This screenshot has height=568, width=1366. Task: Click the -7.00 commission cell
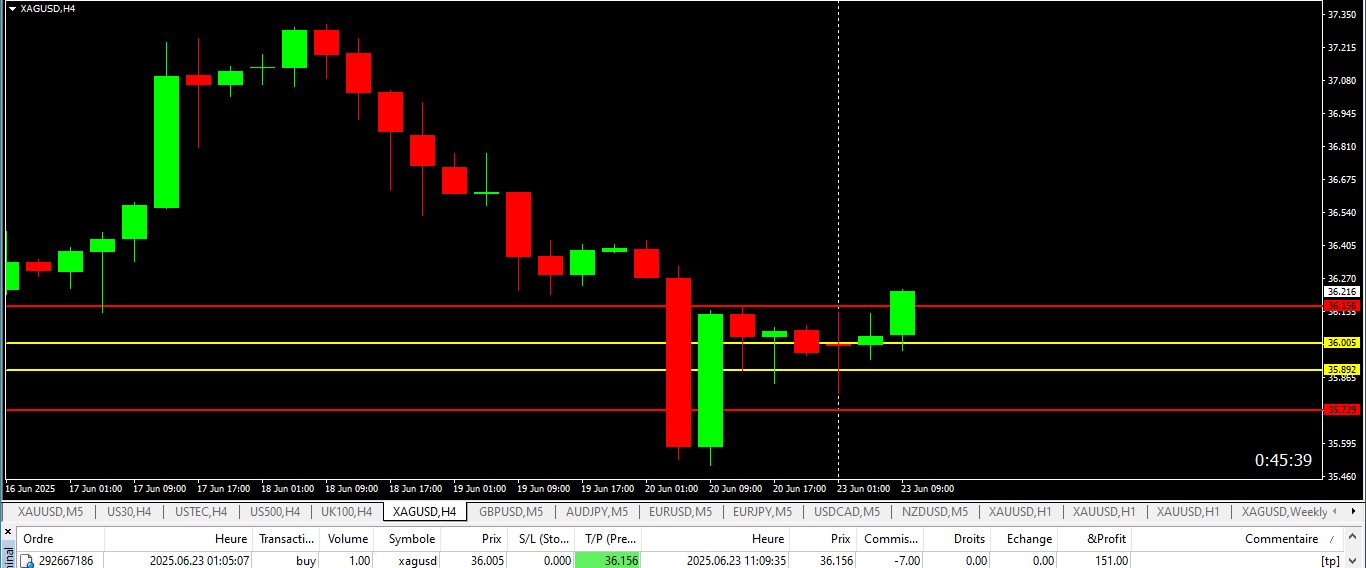point(907,561)
